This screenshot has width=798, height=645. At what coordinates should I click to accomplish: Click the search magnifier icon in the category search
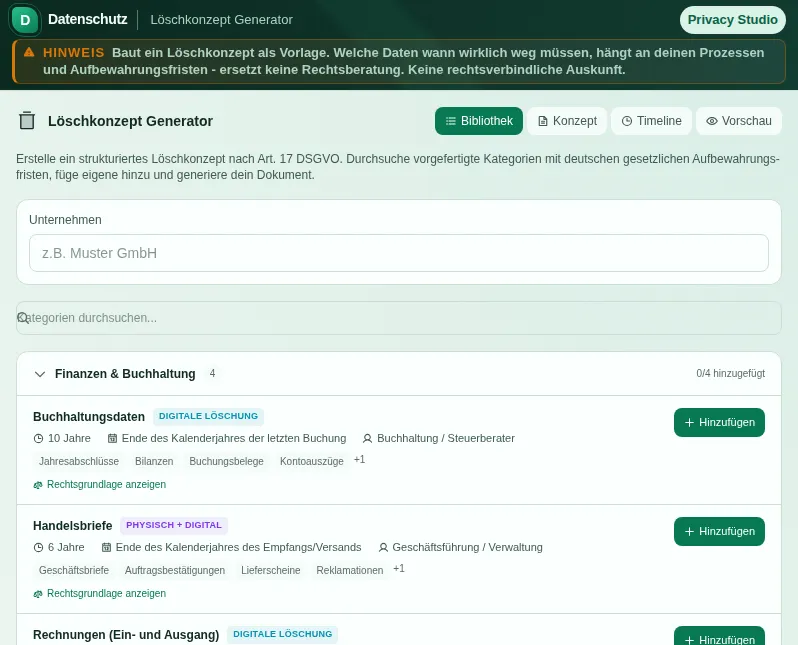pos(23,318)
